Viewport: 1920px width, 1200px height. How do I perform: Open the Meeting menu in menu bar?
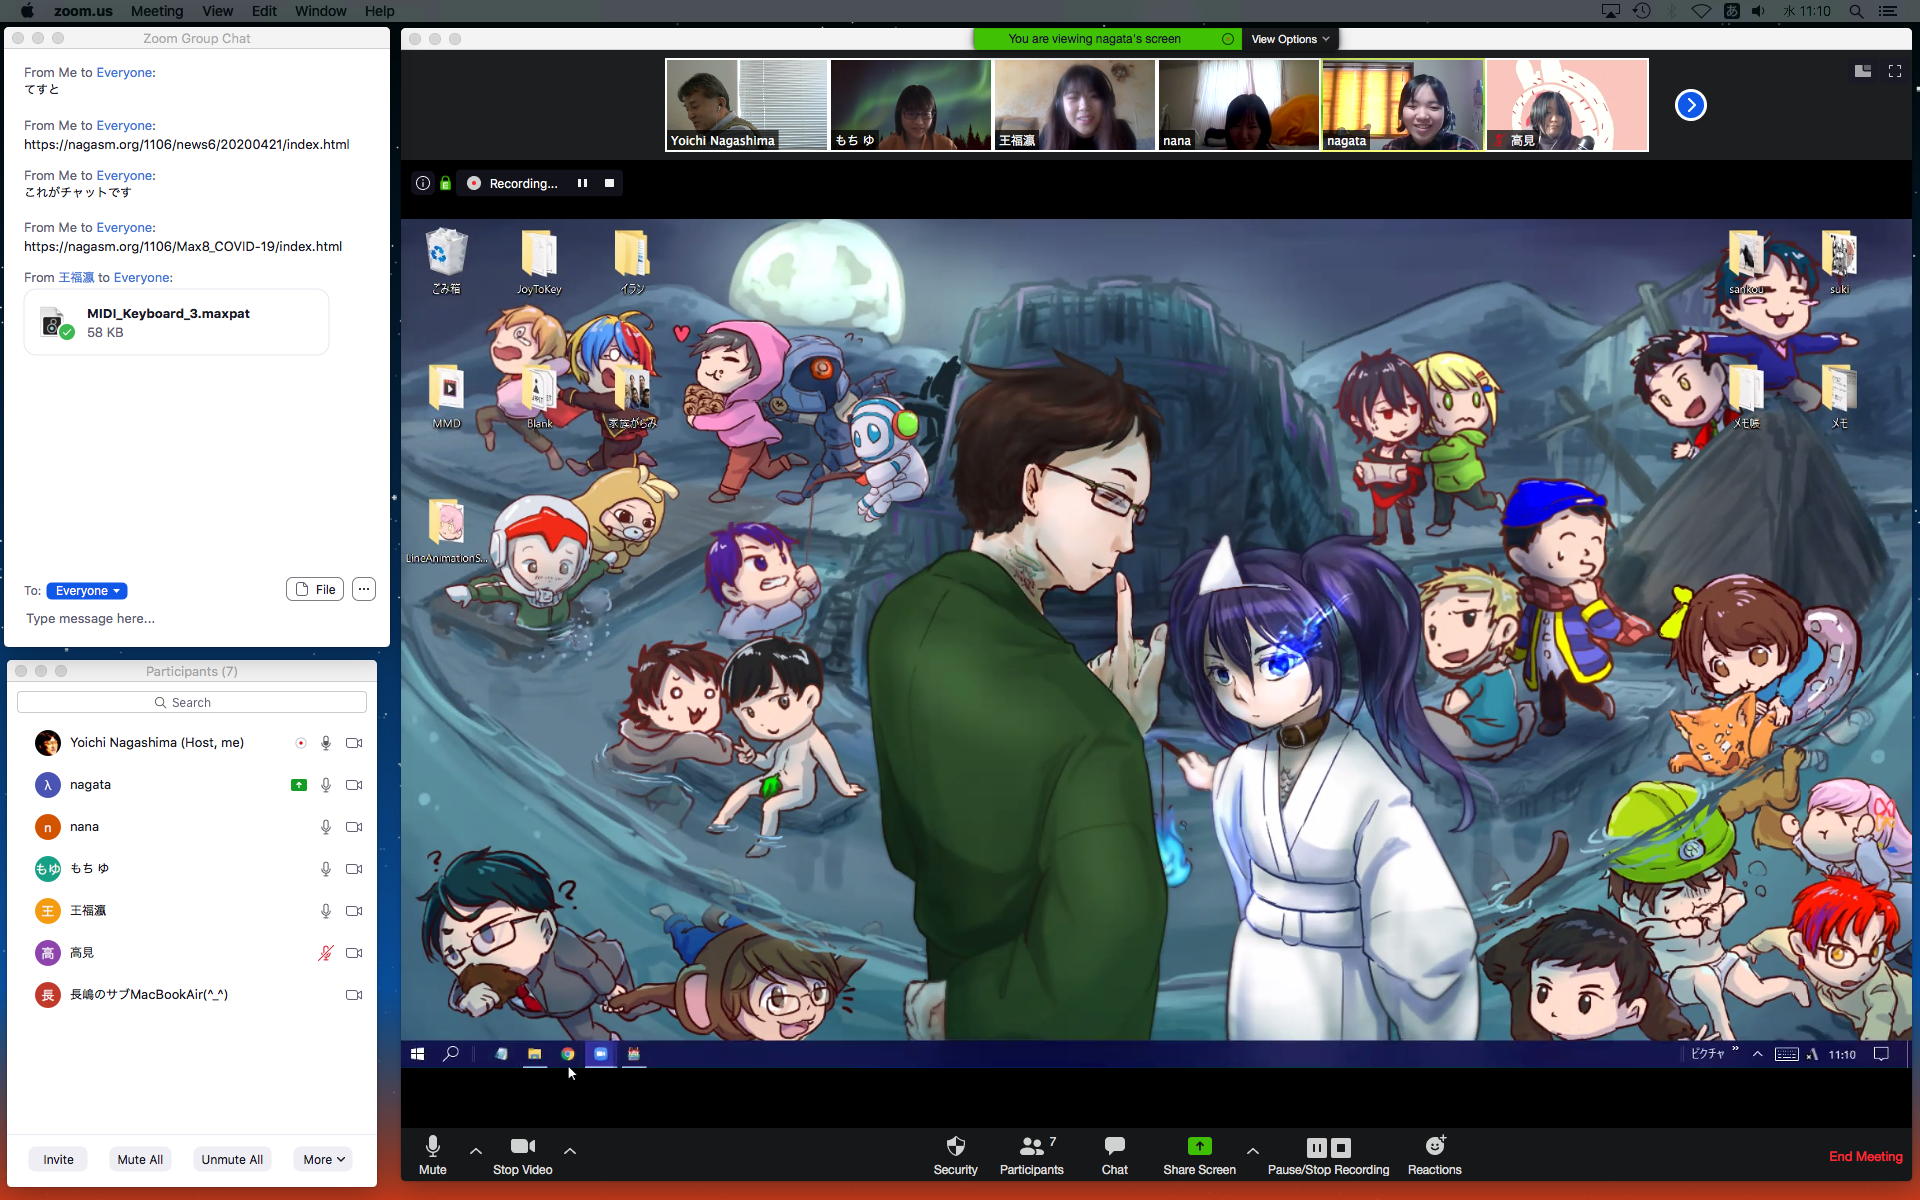pyautogui.click(x=157, y=11)
